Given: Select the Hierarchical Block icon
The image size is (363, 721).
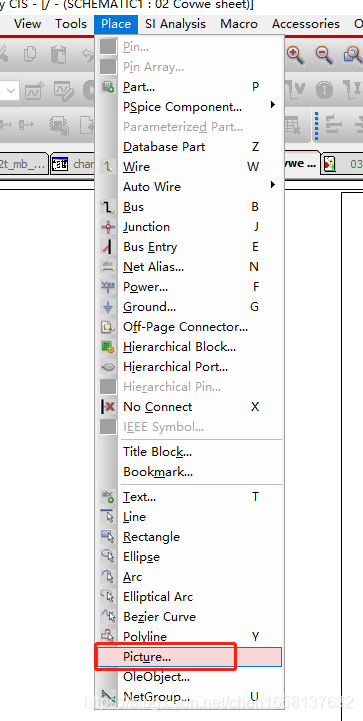Looking at the screenshot, I should click(108, 347).
